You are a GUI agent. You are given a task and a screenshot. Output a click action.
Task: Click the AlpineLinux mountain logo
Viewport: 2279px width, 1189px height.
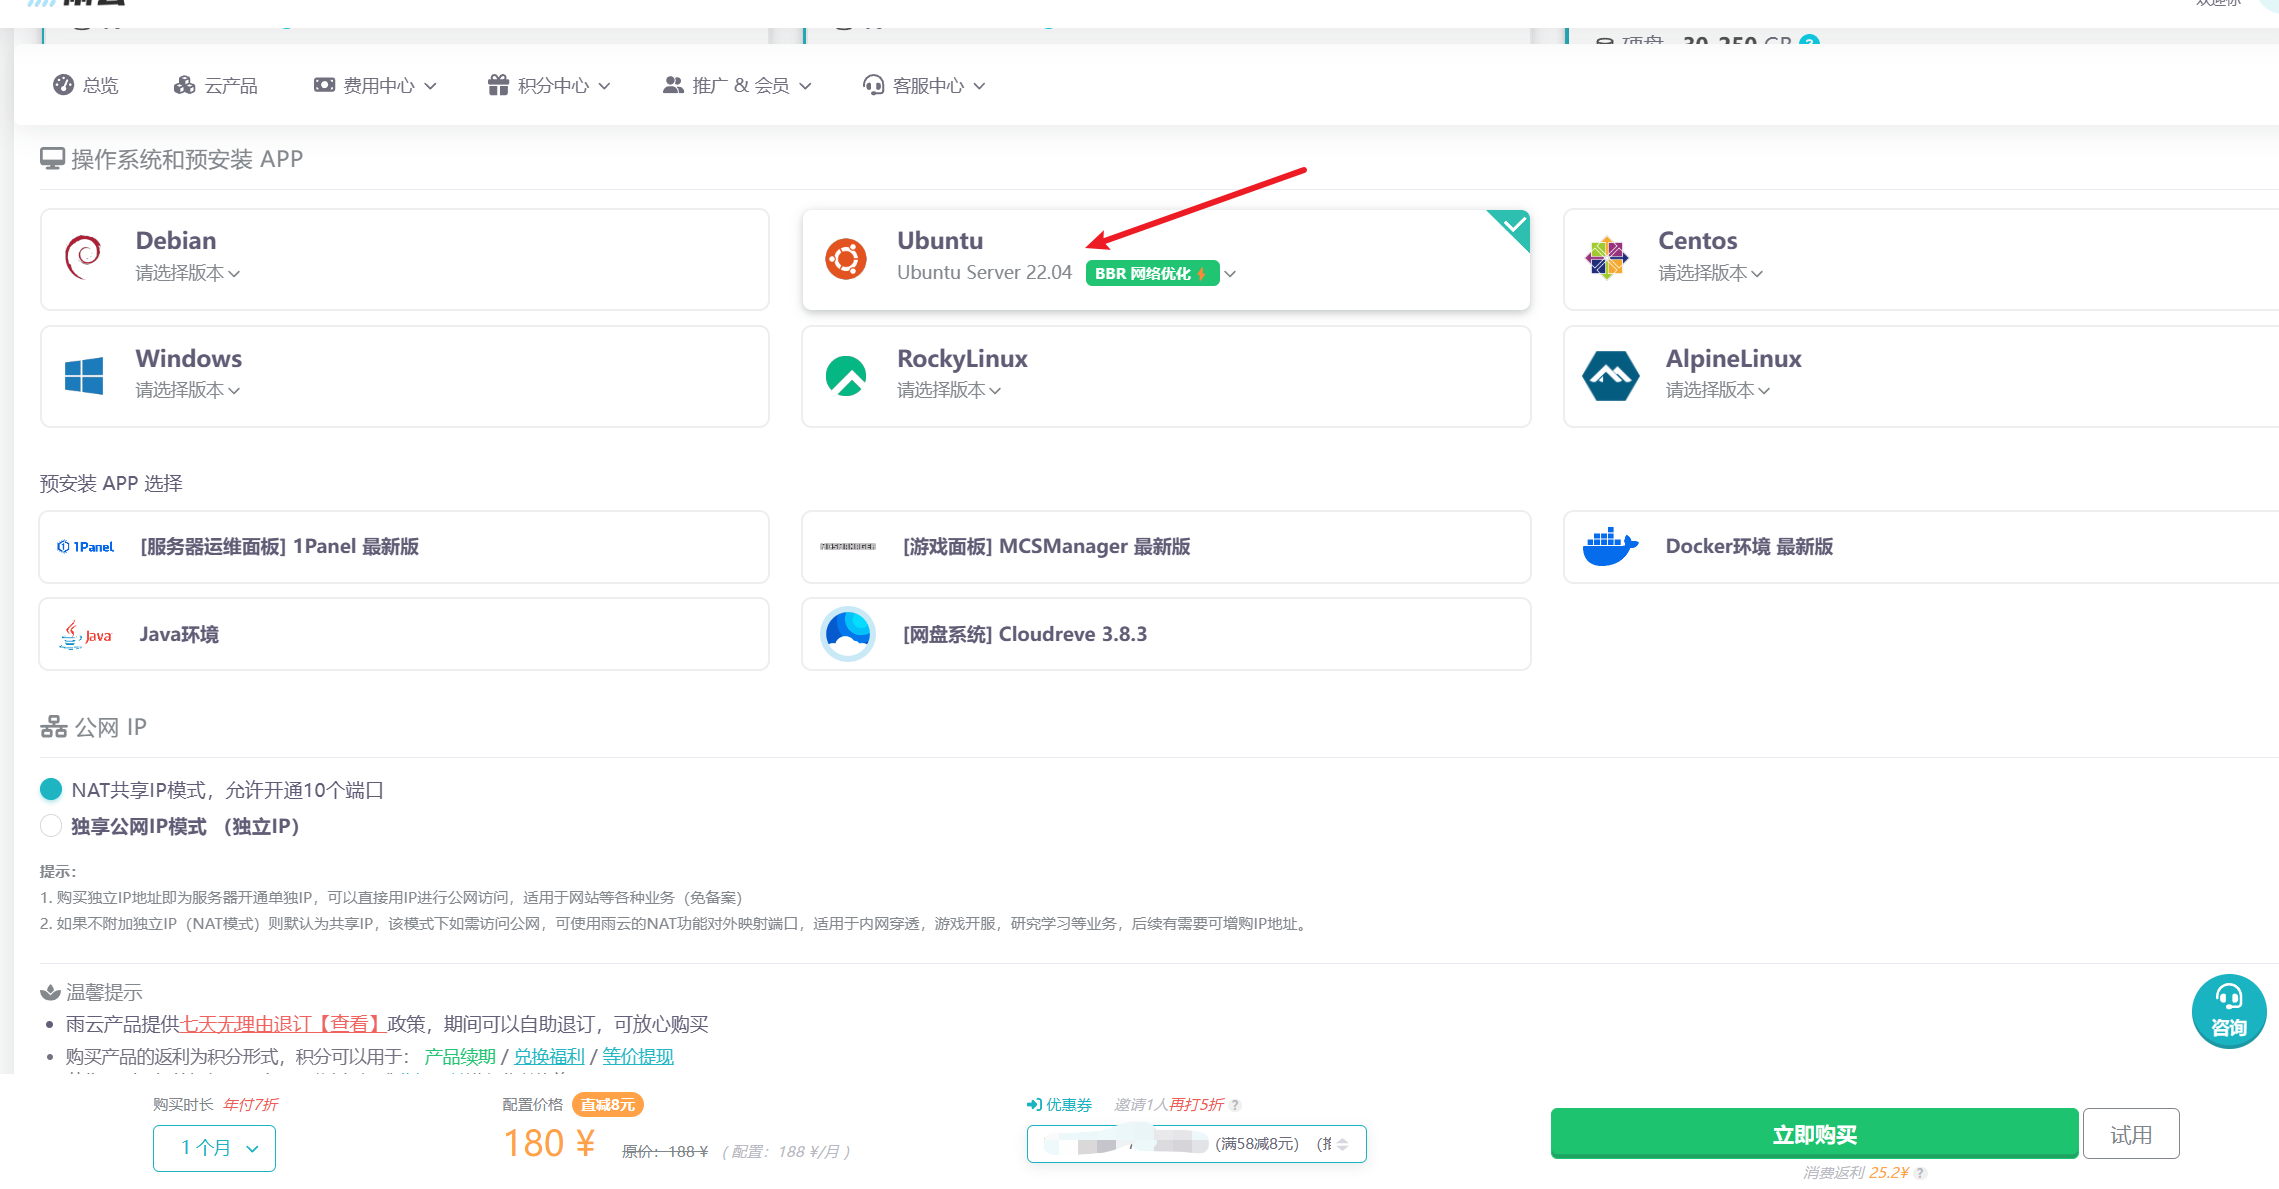[1610, 376]
